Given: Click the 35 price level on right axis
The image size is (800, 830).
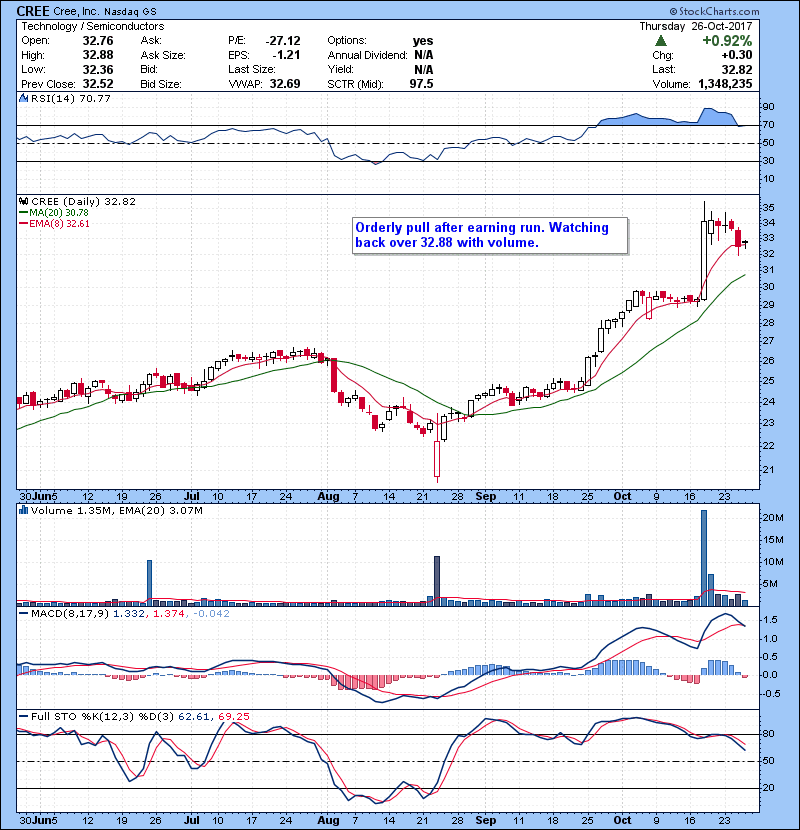Looking at the screenshot, I should point(768,208).
